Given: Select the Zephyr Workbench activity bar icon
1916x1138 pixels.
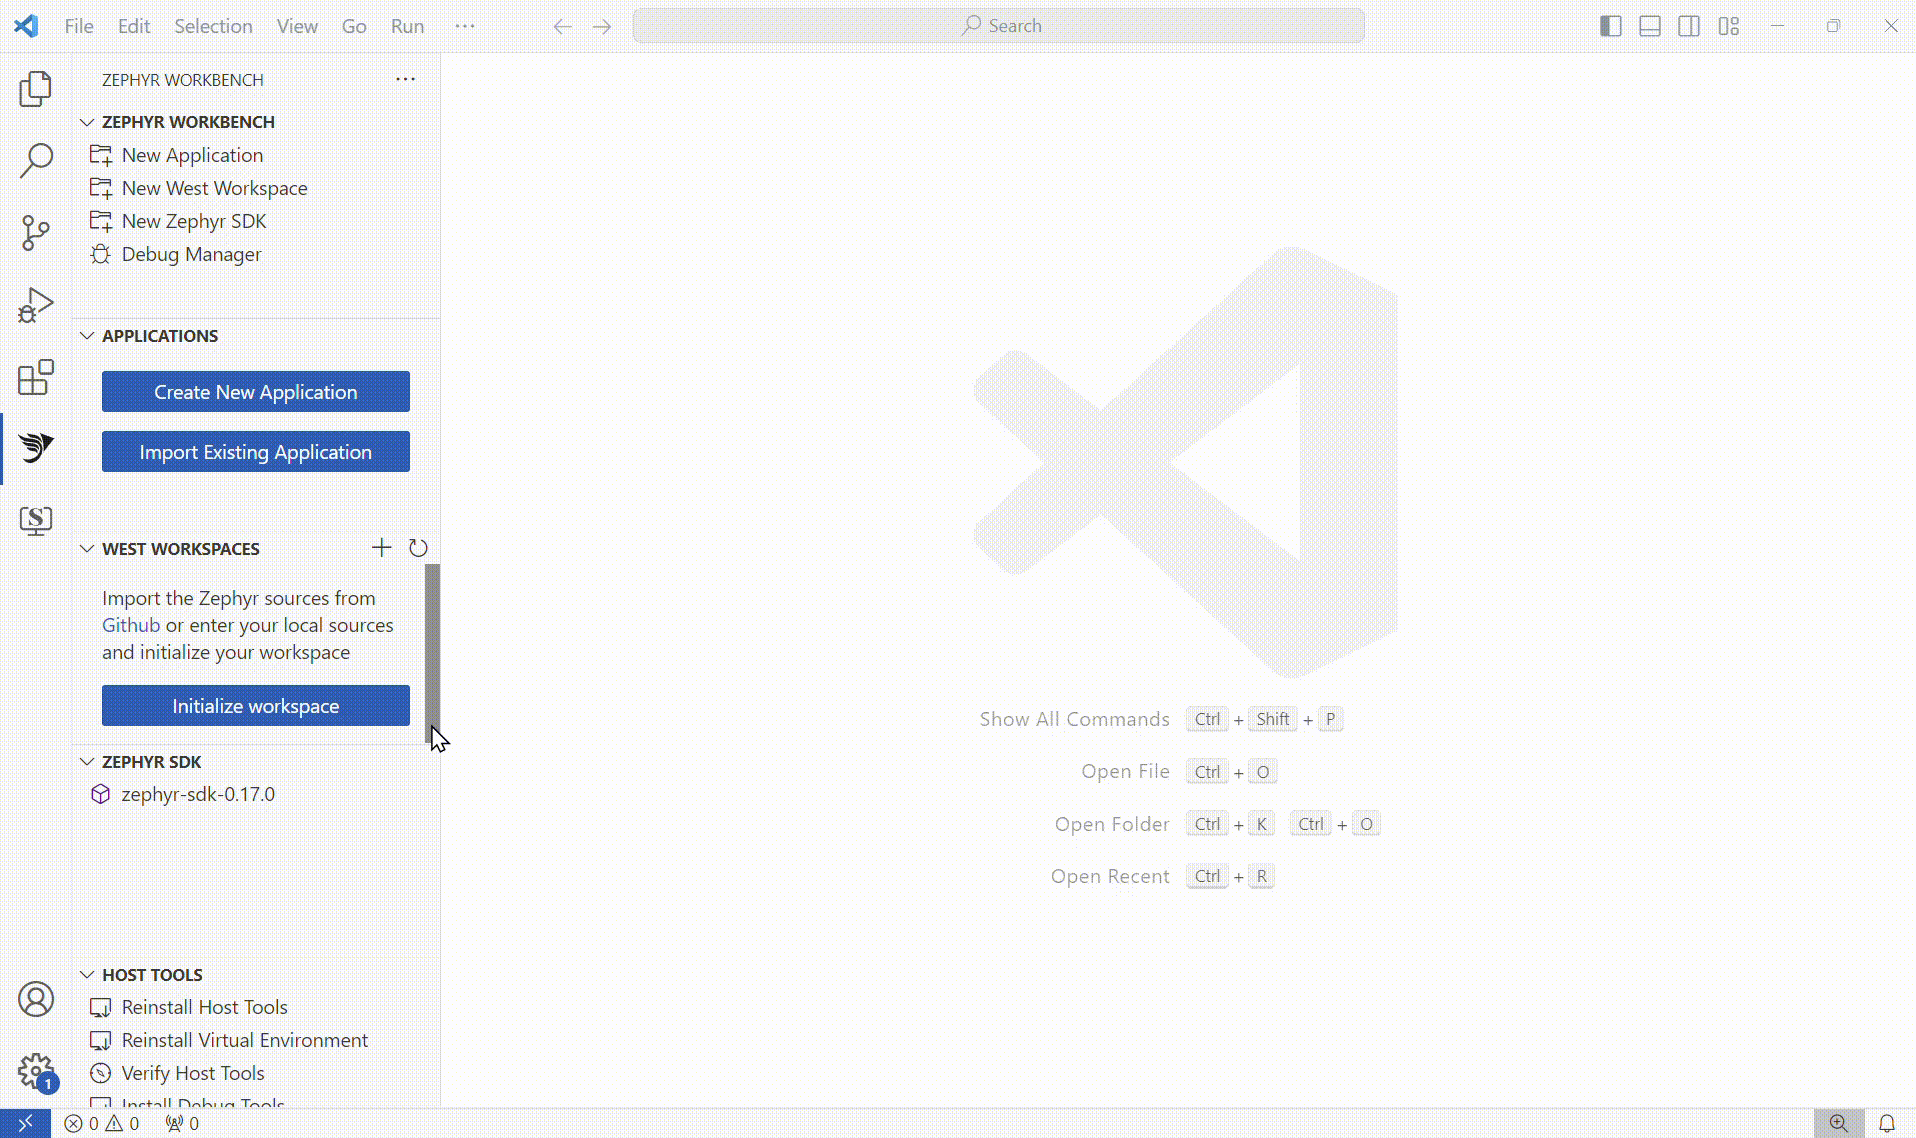Looking at the screenshot, I should [x=36, y=448].
